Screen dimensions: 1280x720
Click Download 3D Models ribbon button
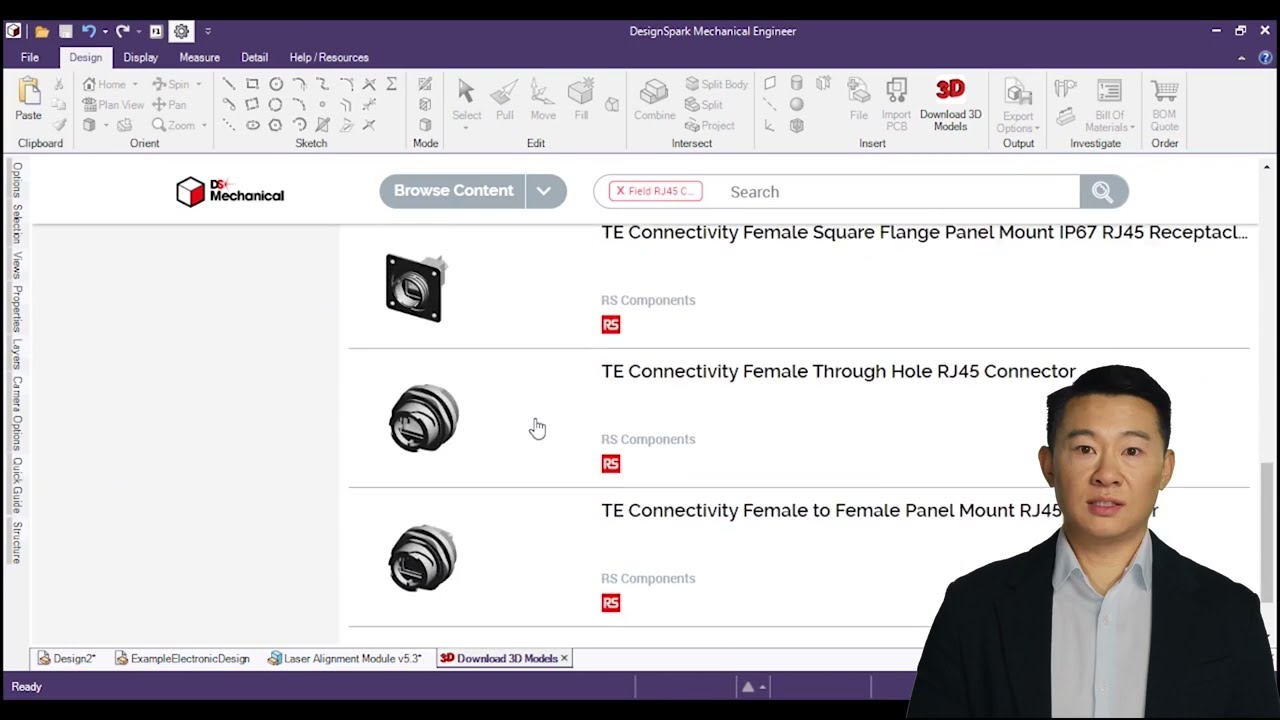[x=950, y=104]
